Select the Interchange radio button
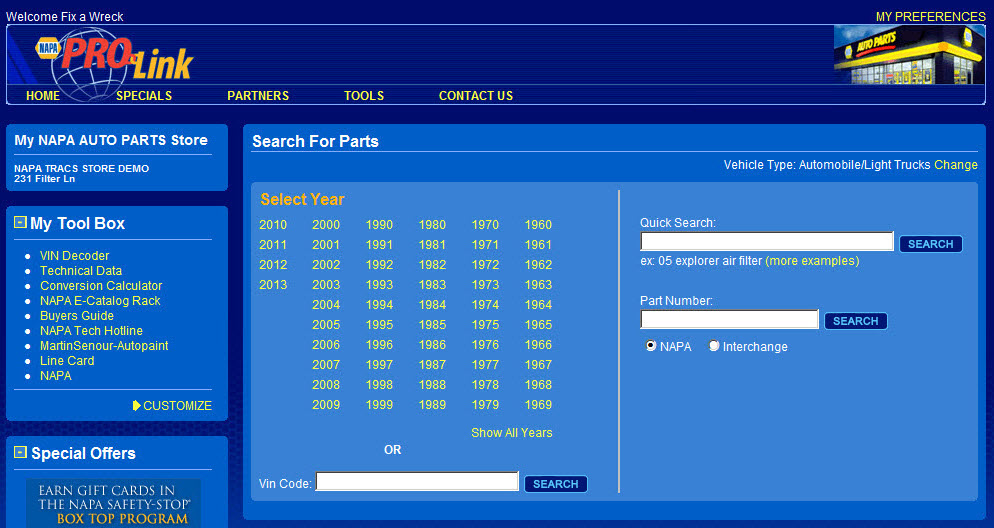Image resolution: width=994 pixels, height=528 pixels. 714,346
